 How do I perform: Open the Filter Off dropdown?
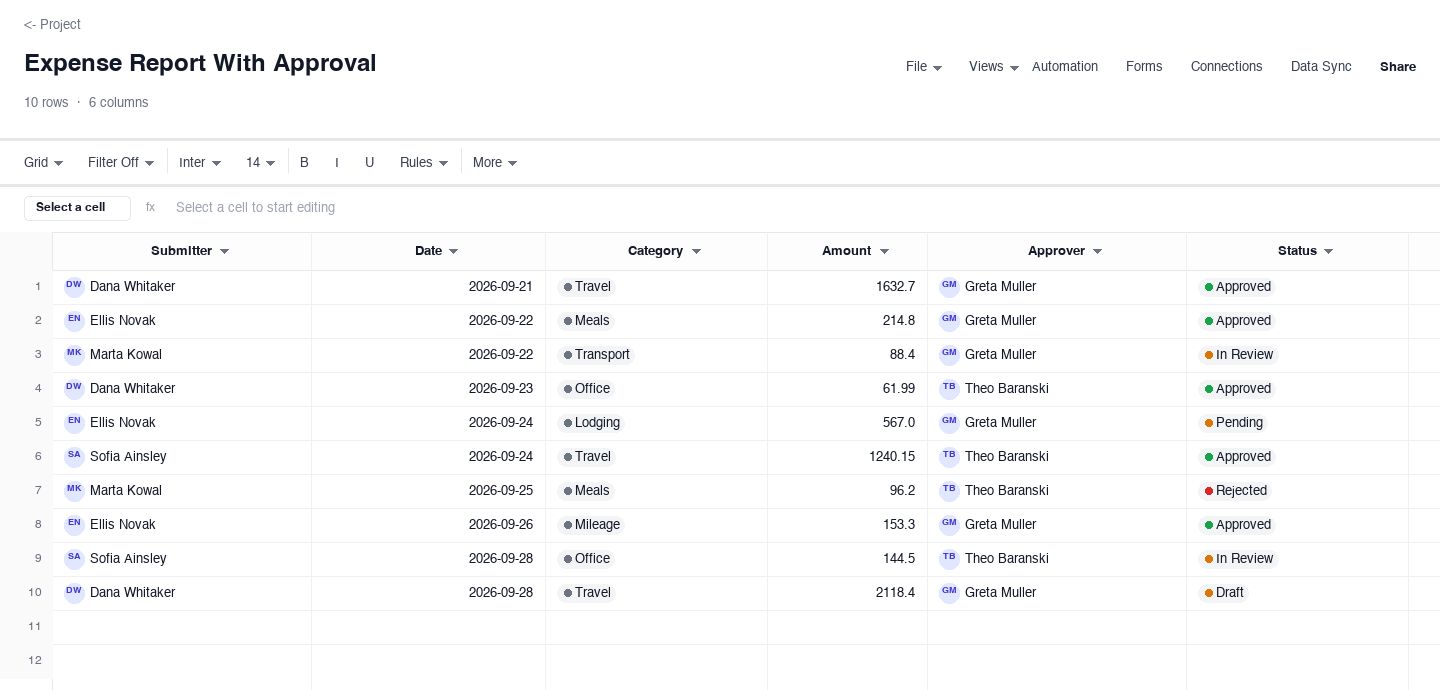tap(121, 162)
